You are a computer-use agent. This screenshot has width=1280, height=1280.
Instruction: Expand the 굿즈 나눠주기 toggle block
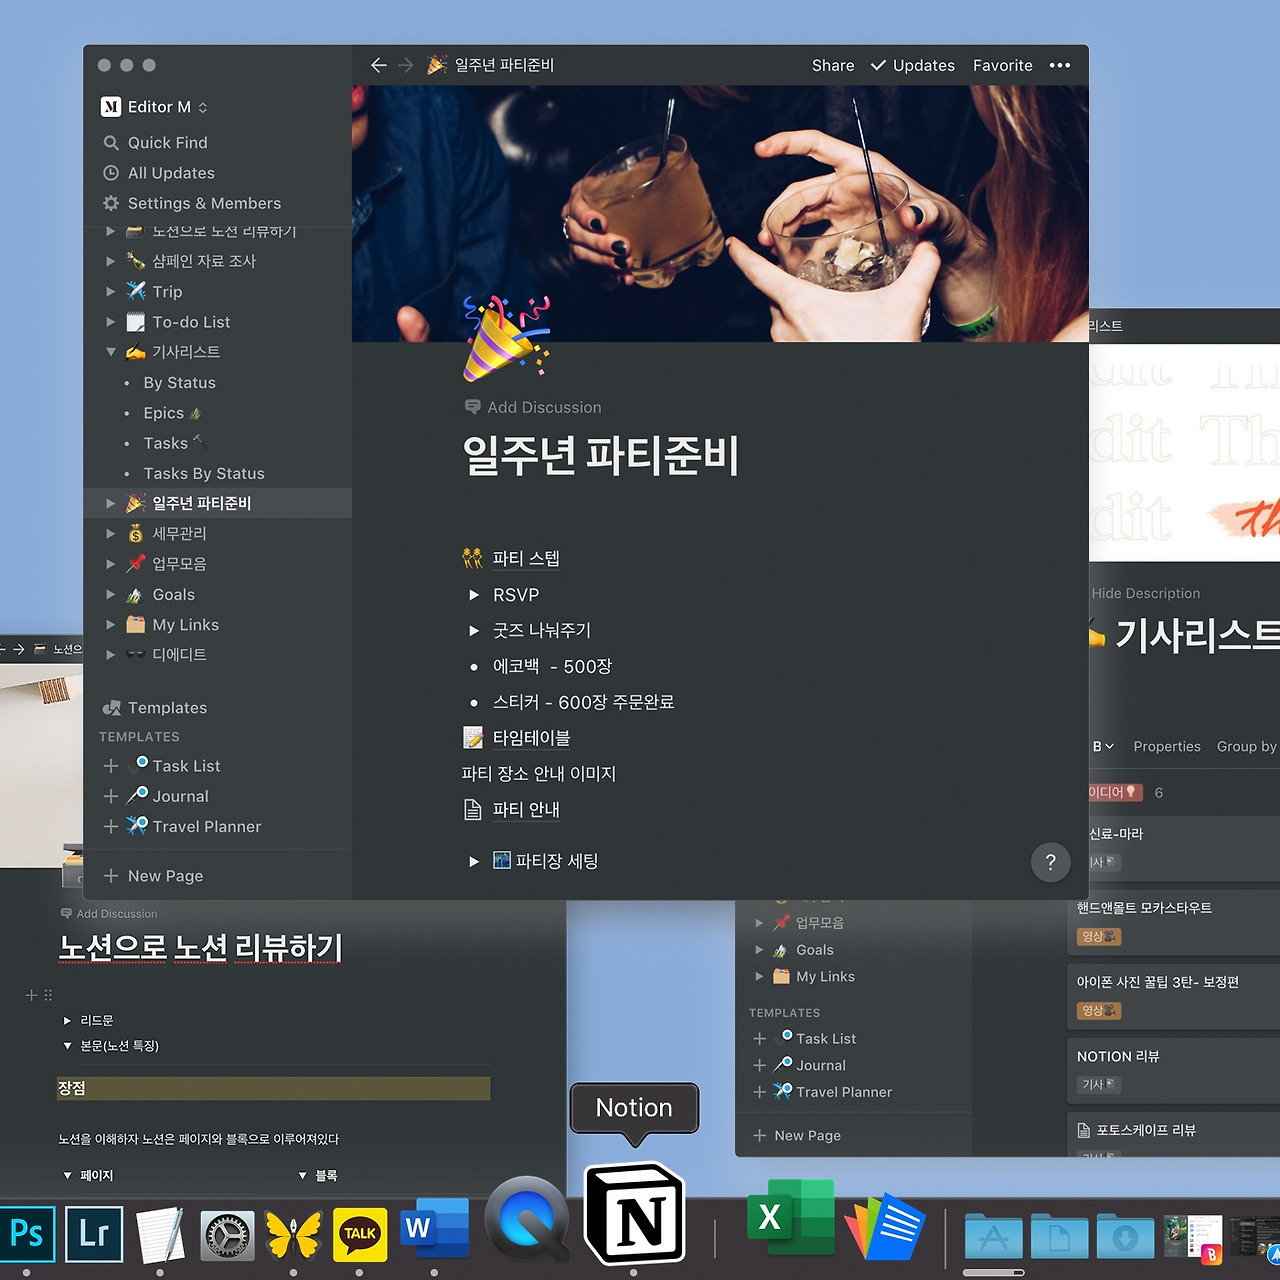coord(474,631)
